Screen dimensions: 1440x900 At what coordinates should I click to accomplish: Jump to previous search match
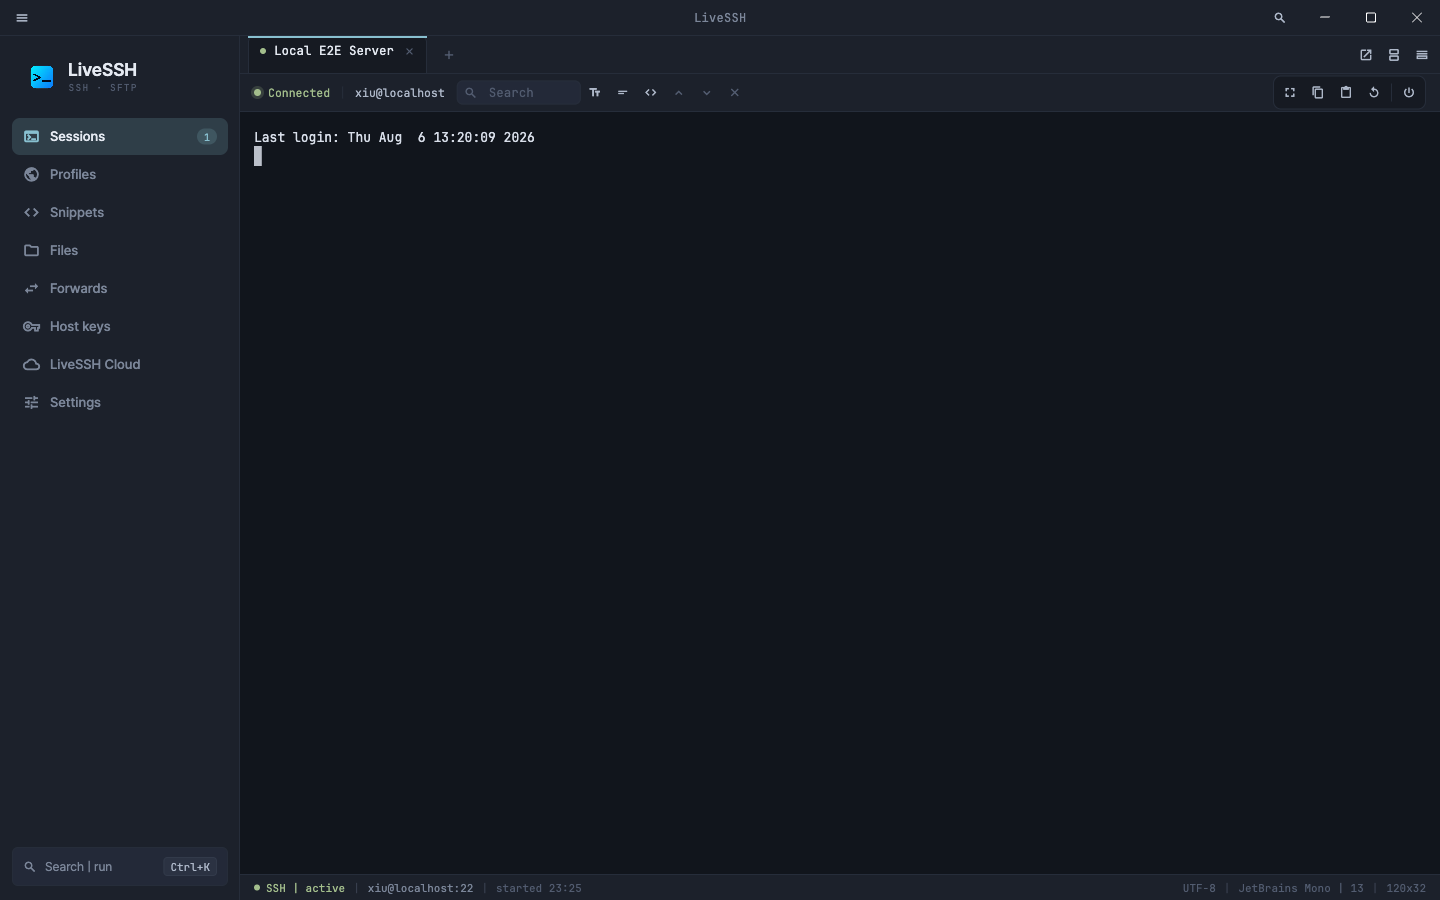coord(679,93)
